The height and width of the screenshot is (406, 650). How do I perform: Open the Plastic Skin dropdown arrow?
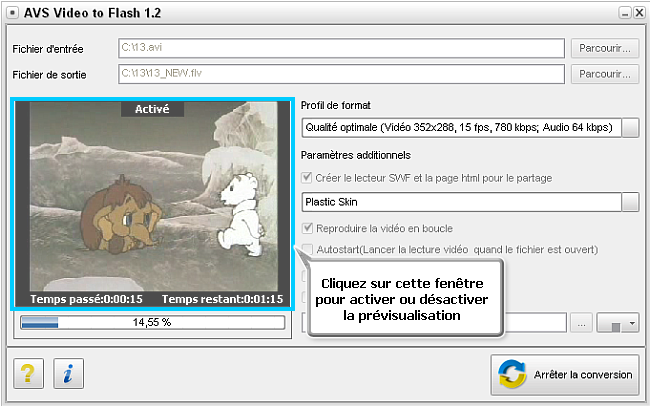630,202
